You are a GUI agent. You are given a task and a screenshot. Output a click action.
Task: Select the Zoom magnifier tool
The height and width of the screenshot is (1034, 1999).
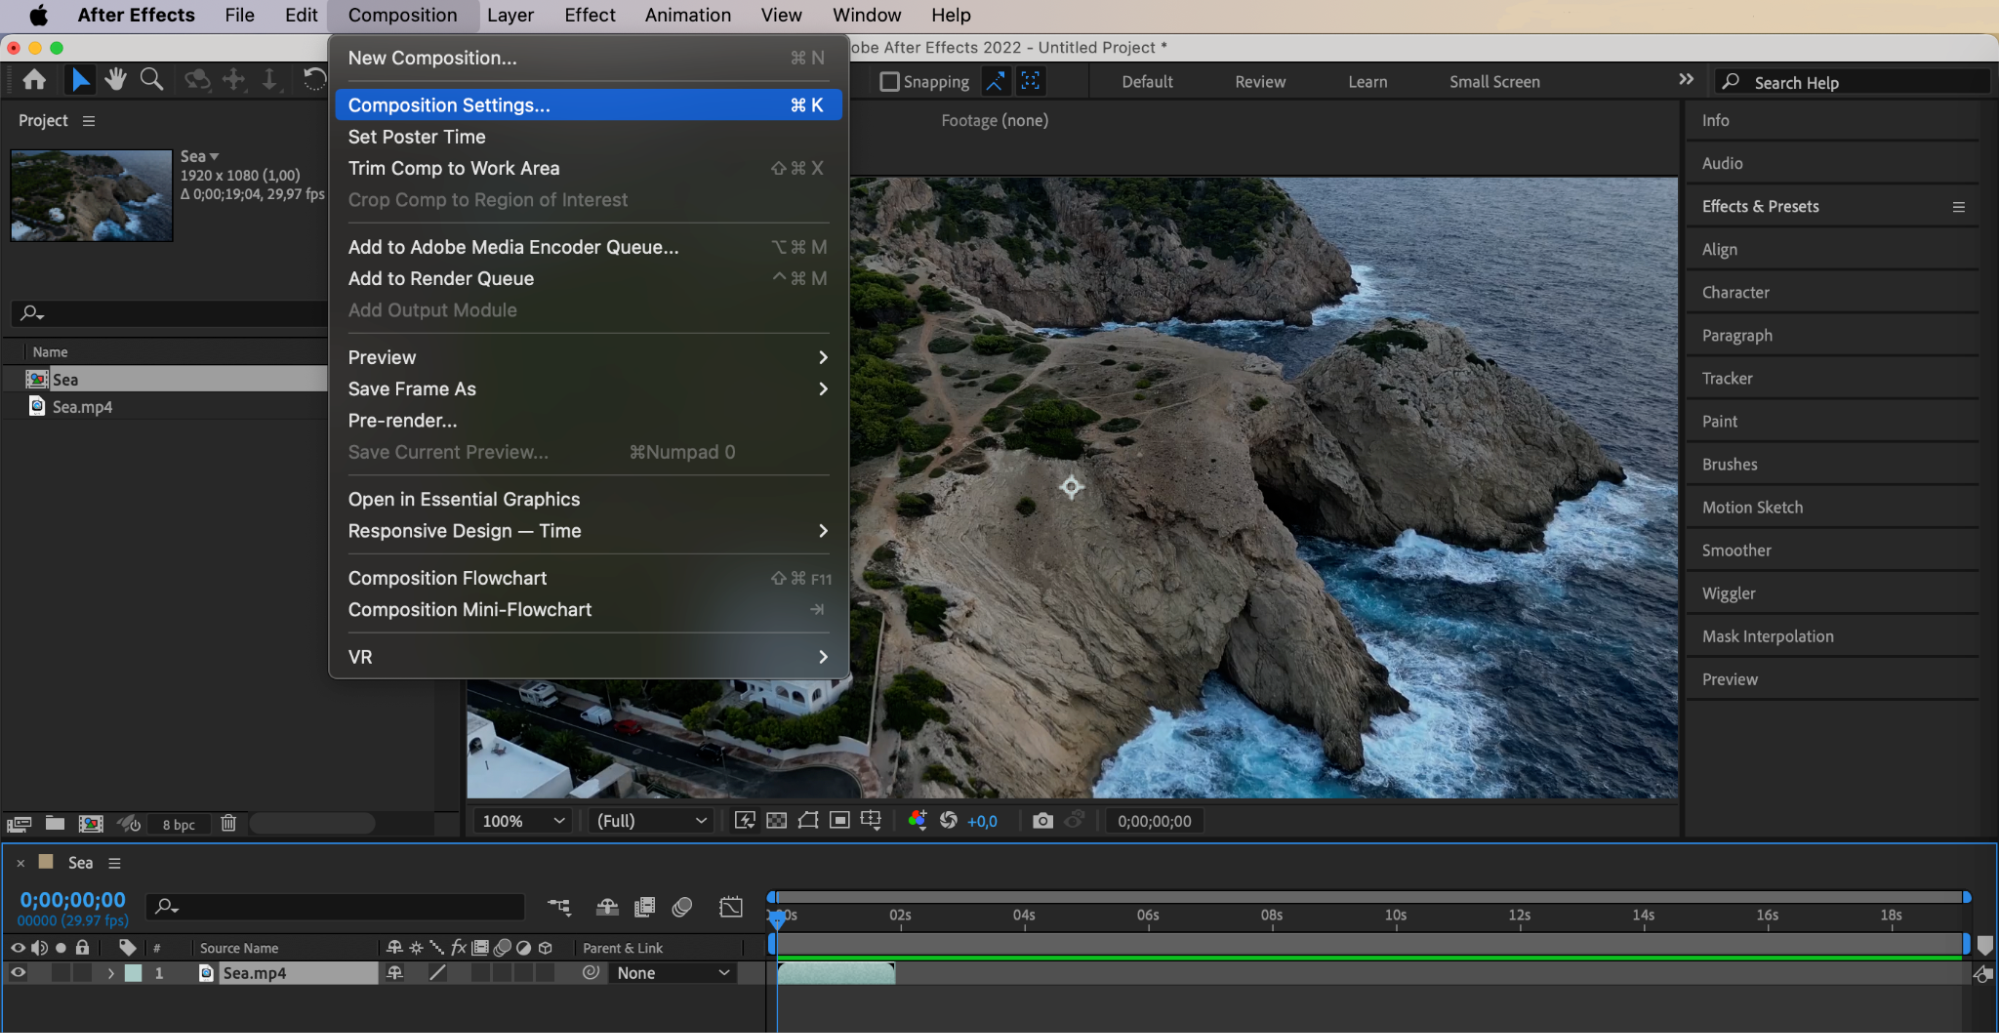[x=152, y=80]
